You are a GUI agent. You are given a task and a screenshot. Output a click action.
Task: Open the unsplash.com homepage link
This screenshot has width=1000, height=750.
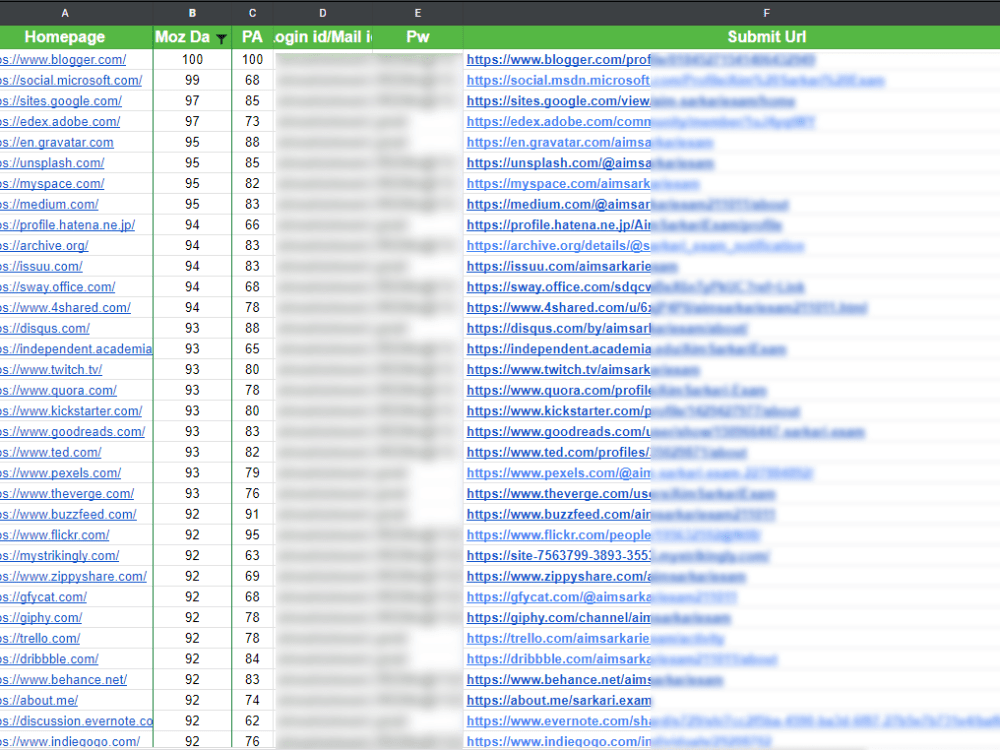pos(52,163)
